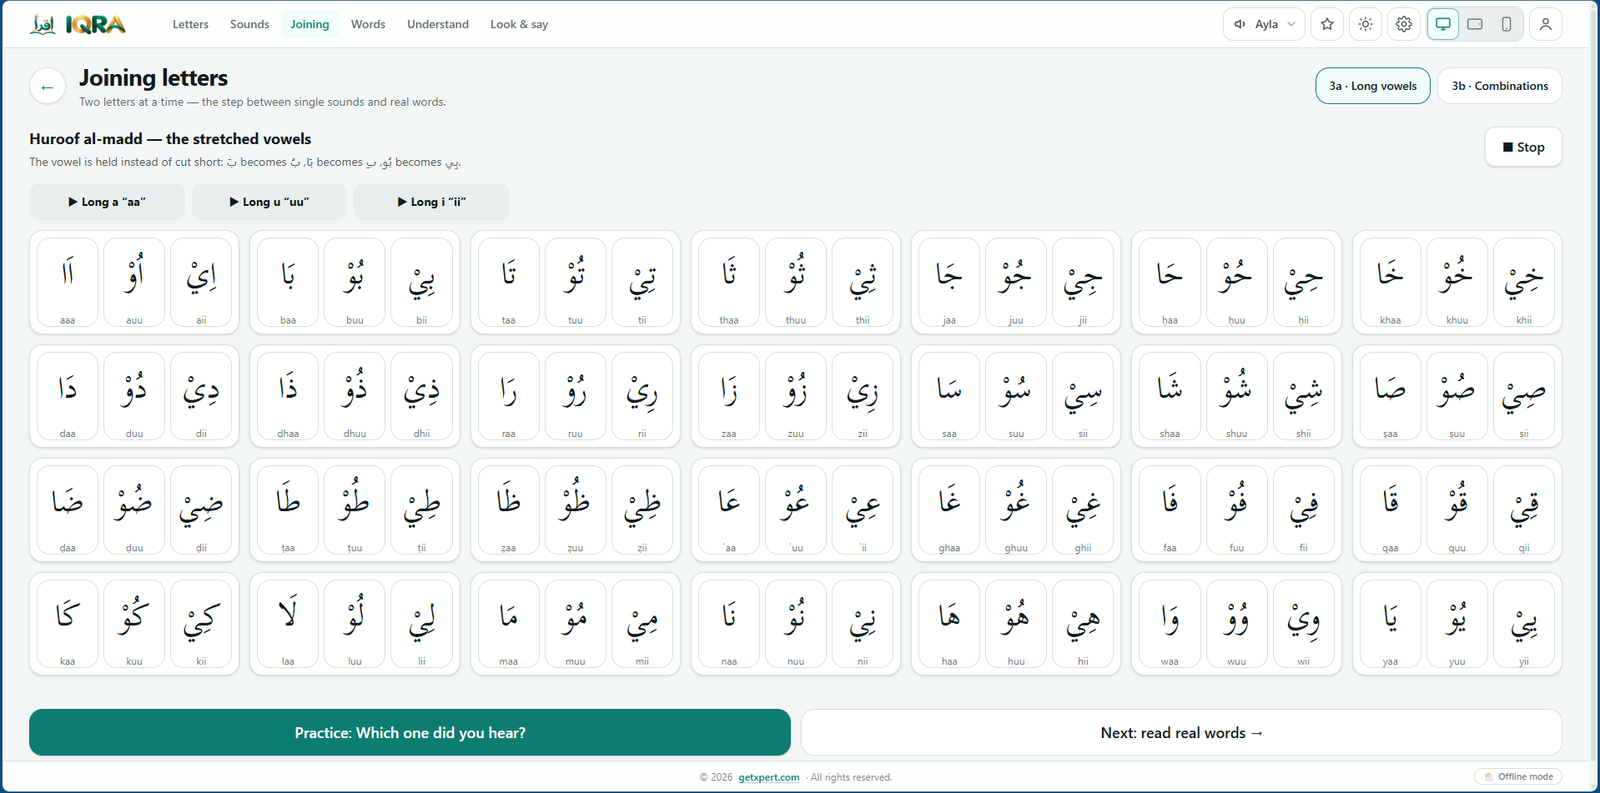
Task: Open the favorites star icon
Action: (x=1327, y=24)
